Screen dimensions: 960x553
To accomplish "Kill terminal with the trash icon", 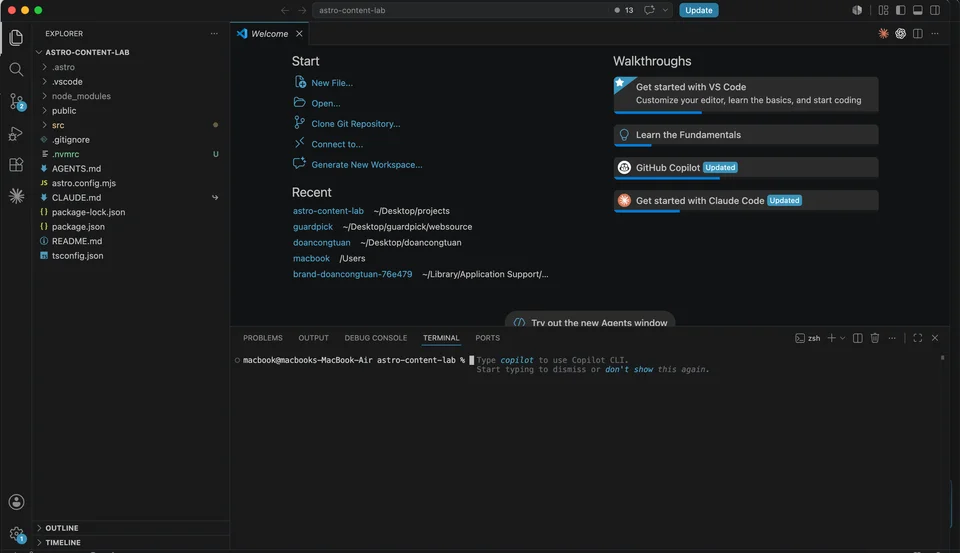I will [875, 338].
